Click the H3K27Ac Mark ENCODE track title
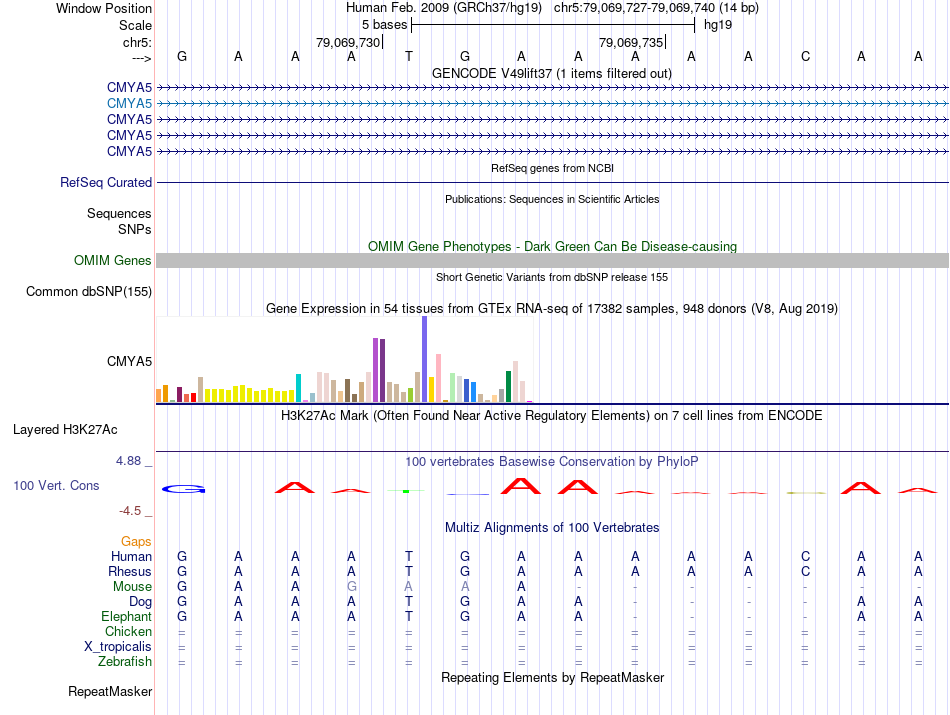The width and height of the screenshot is (950, 715). click(x=552, y=416)
